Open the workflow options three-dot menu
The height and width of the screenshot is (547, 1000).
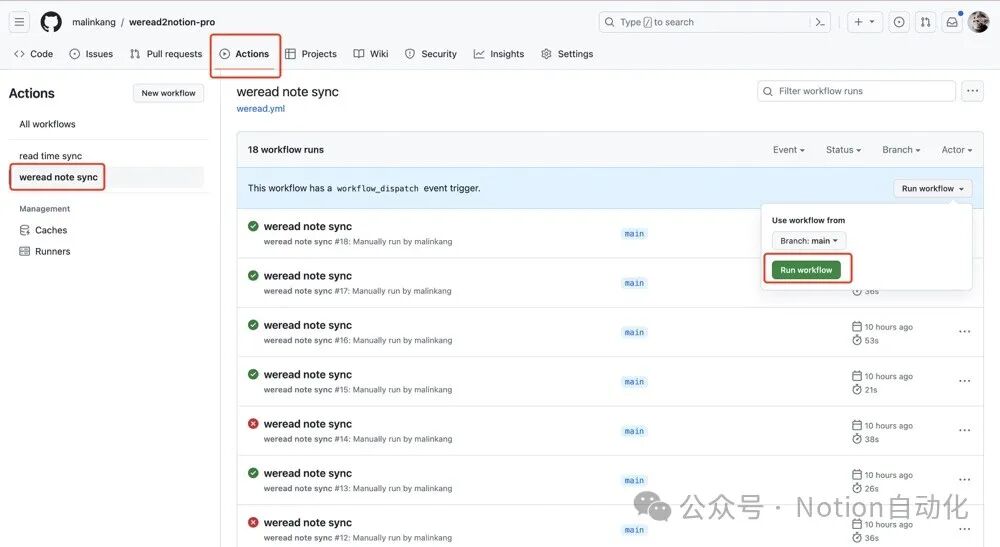click(x=972, y=91)
